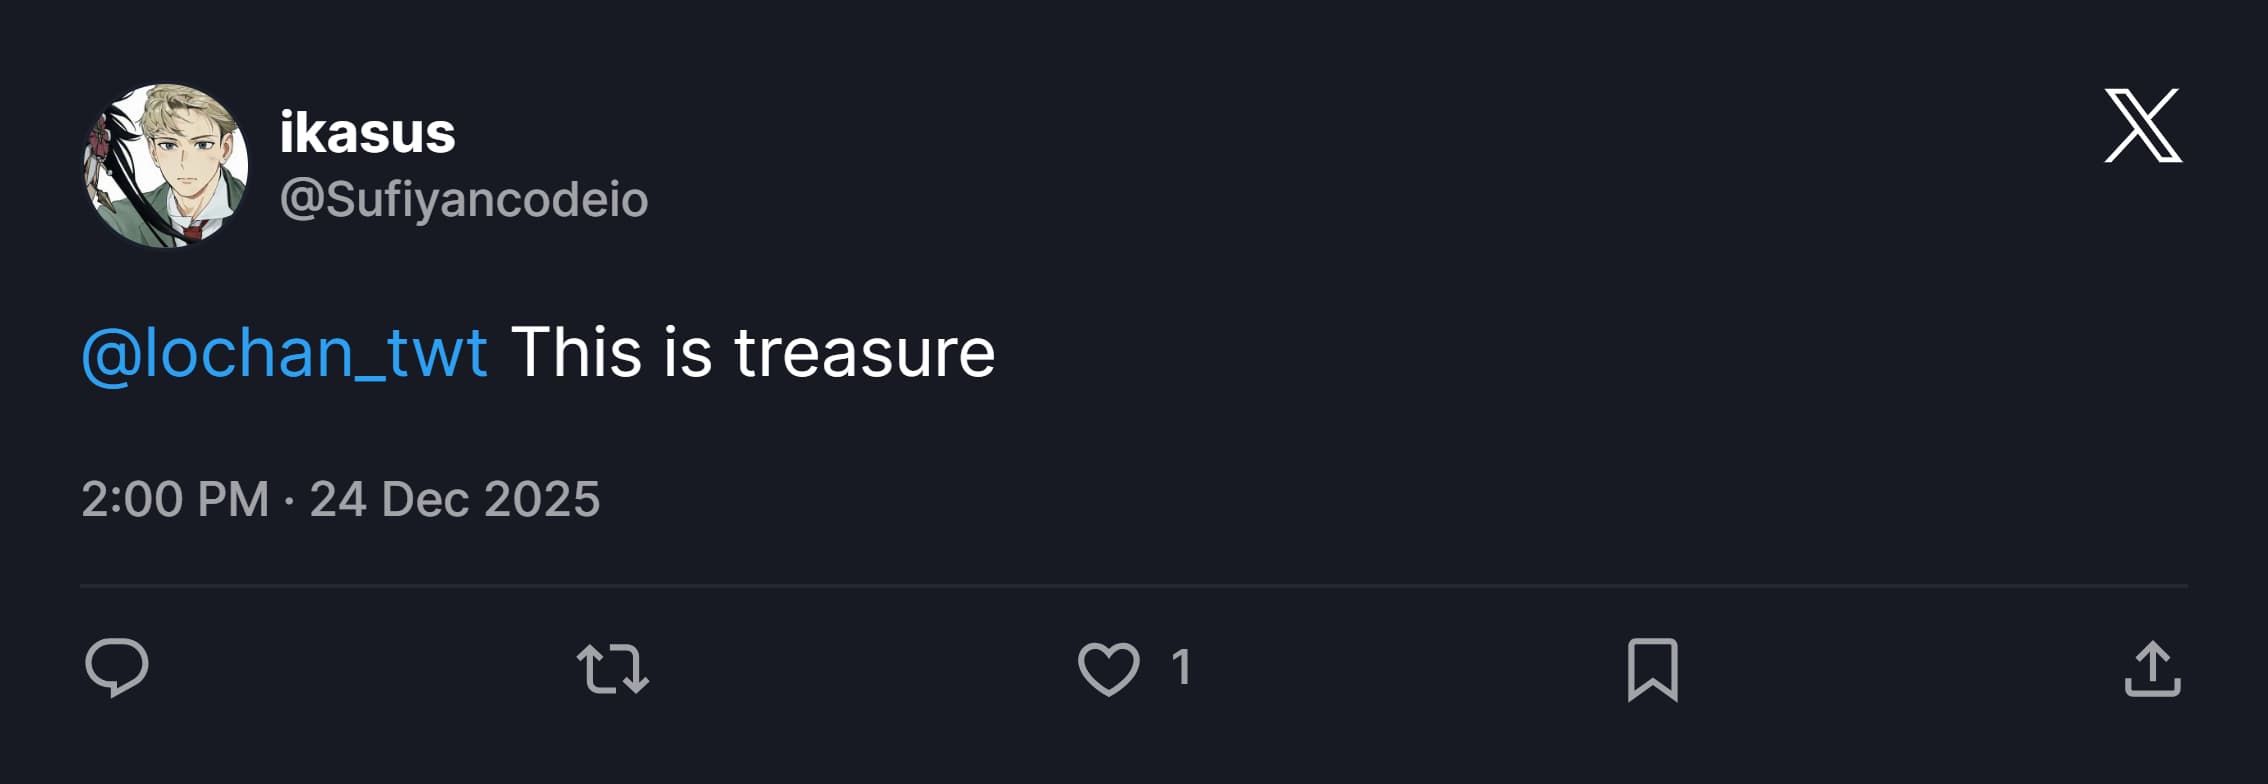Viewport: 2268px width, 784px height.
Task: Select the tweet text "This is treasure"
Action: pyautogui.click(x=753, y=352)
